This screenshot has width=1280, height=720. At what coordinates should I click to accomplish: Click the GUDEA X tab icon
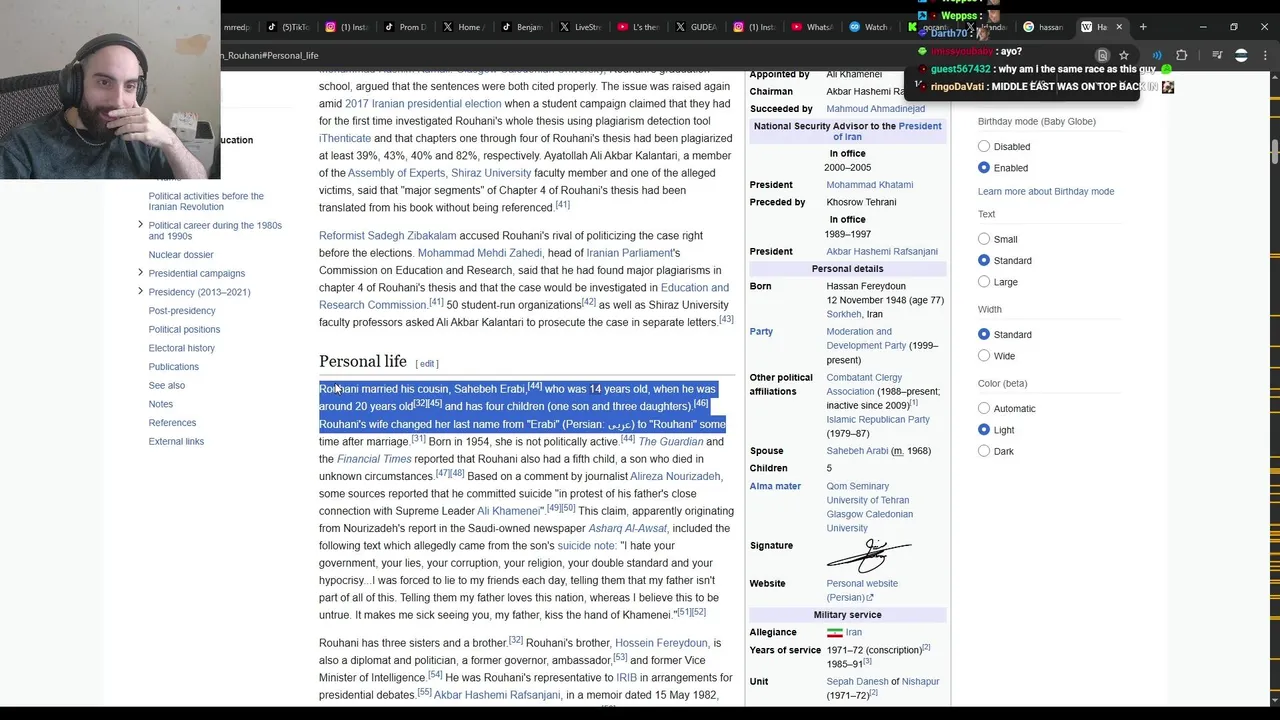[681, 27]
